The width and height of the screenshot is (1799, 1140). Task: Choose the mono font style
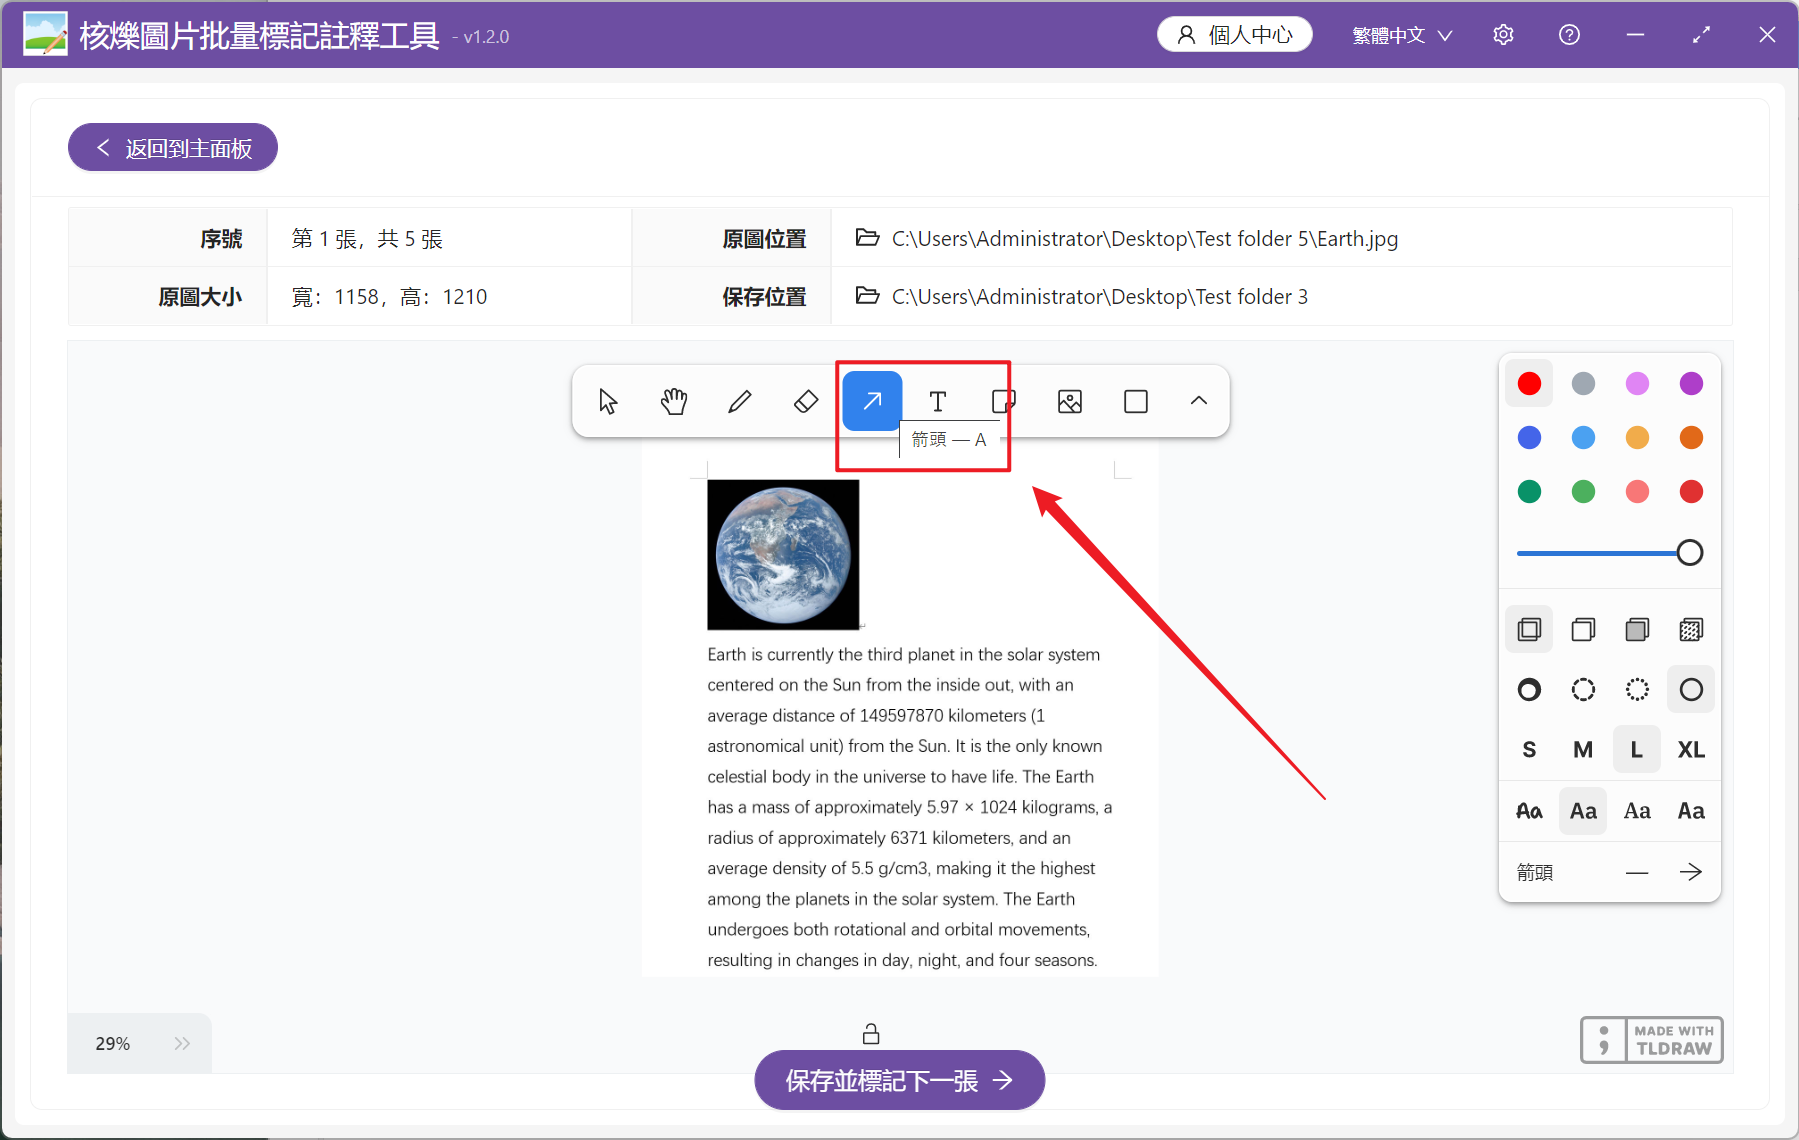1691,811
